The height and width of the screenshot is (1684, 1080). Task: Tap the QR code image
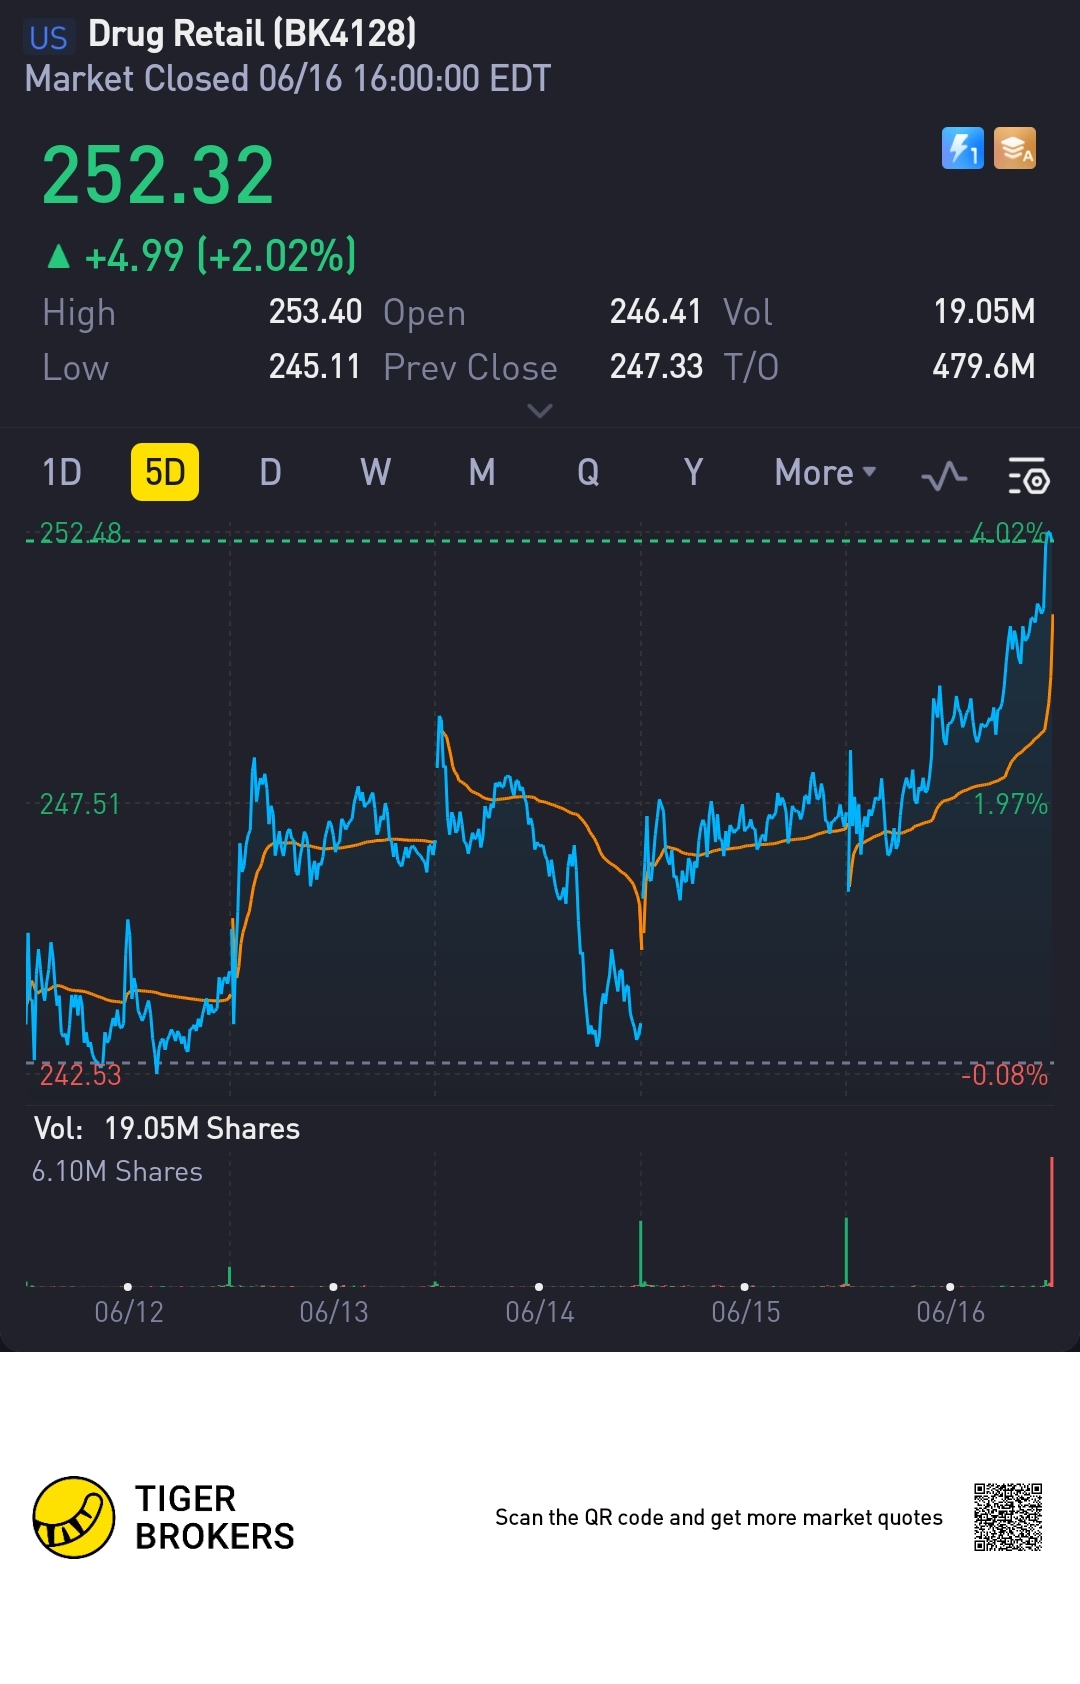pos(1008,1517)
